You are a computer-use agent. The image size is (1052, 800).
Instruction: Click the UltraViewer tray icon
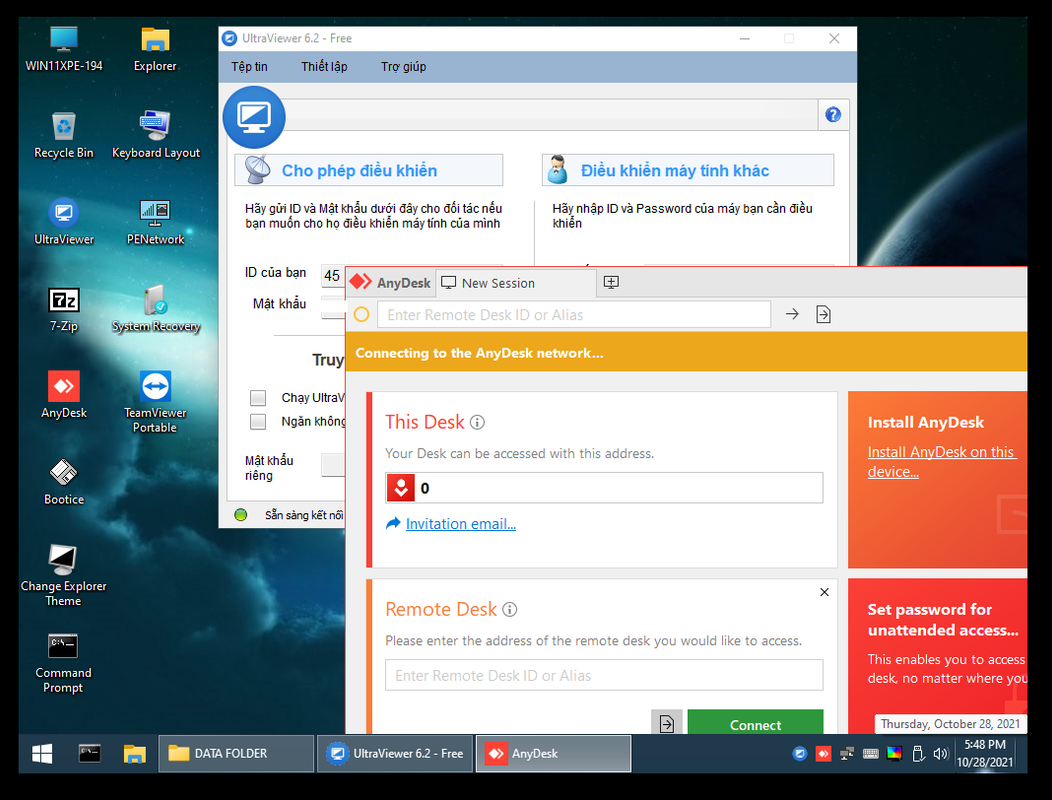(x=800, y=754)
